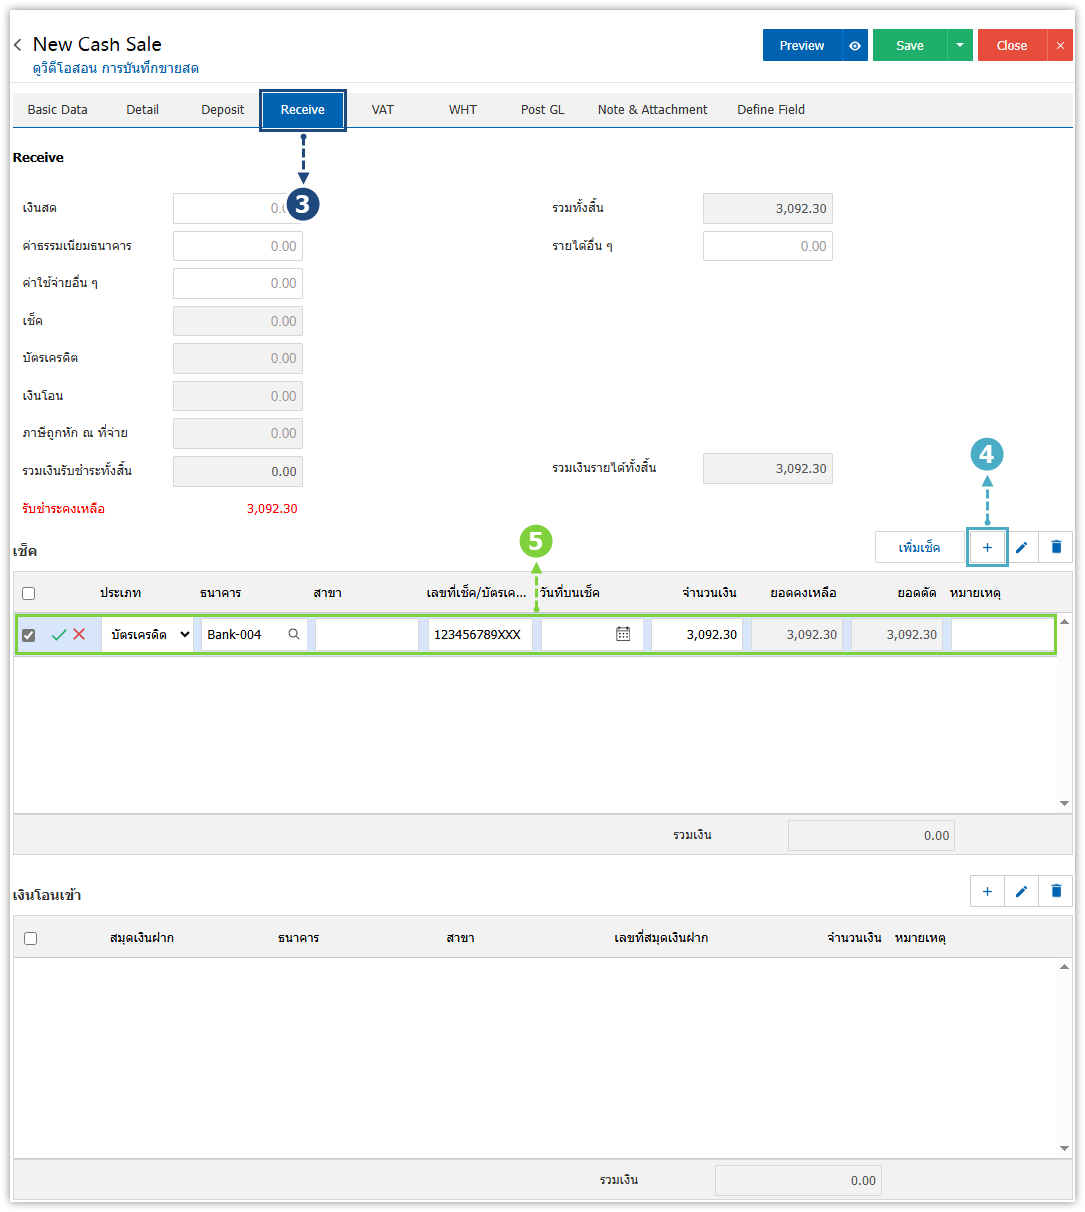Click the plus icon in the cheque section
The height and width of the screenshot is (1212, 1085).
pyautogui.click(x=987, y=547)
